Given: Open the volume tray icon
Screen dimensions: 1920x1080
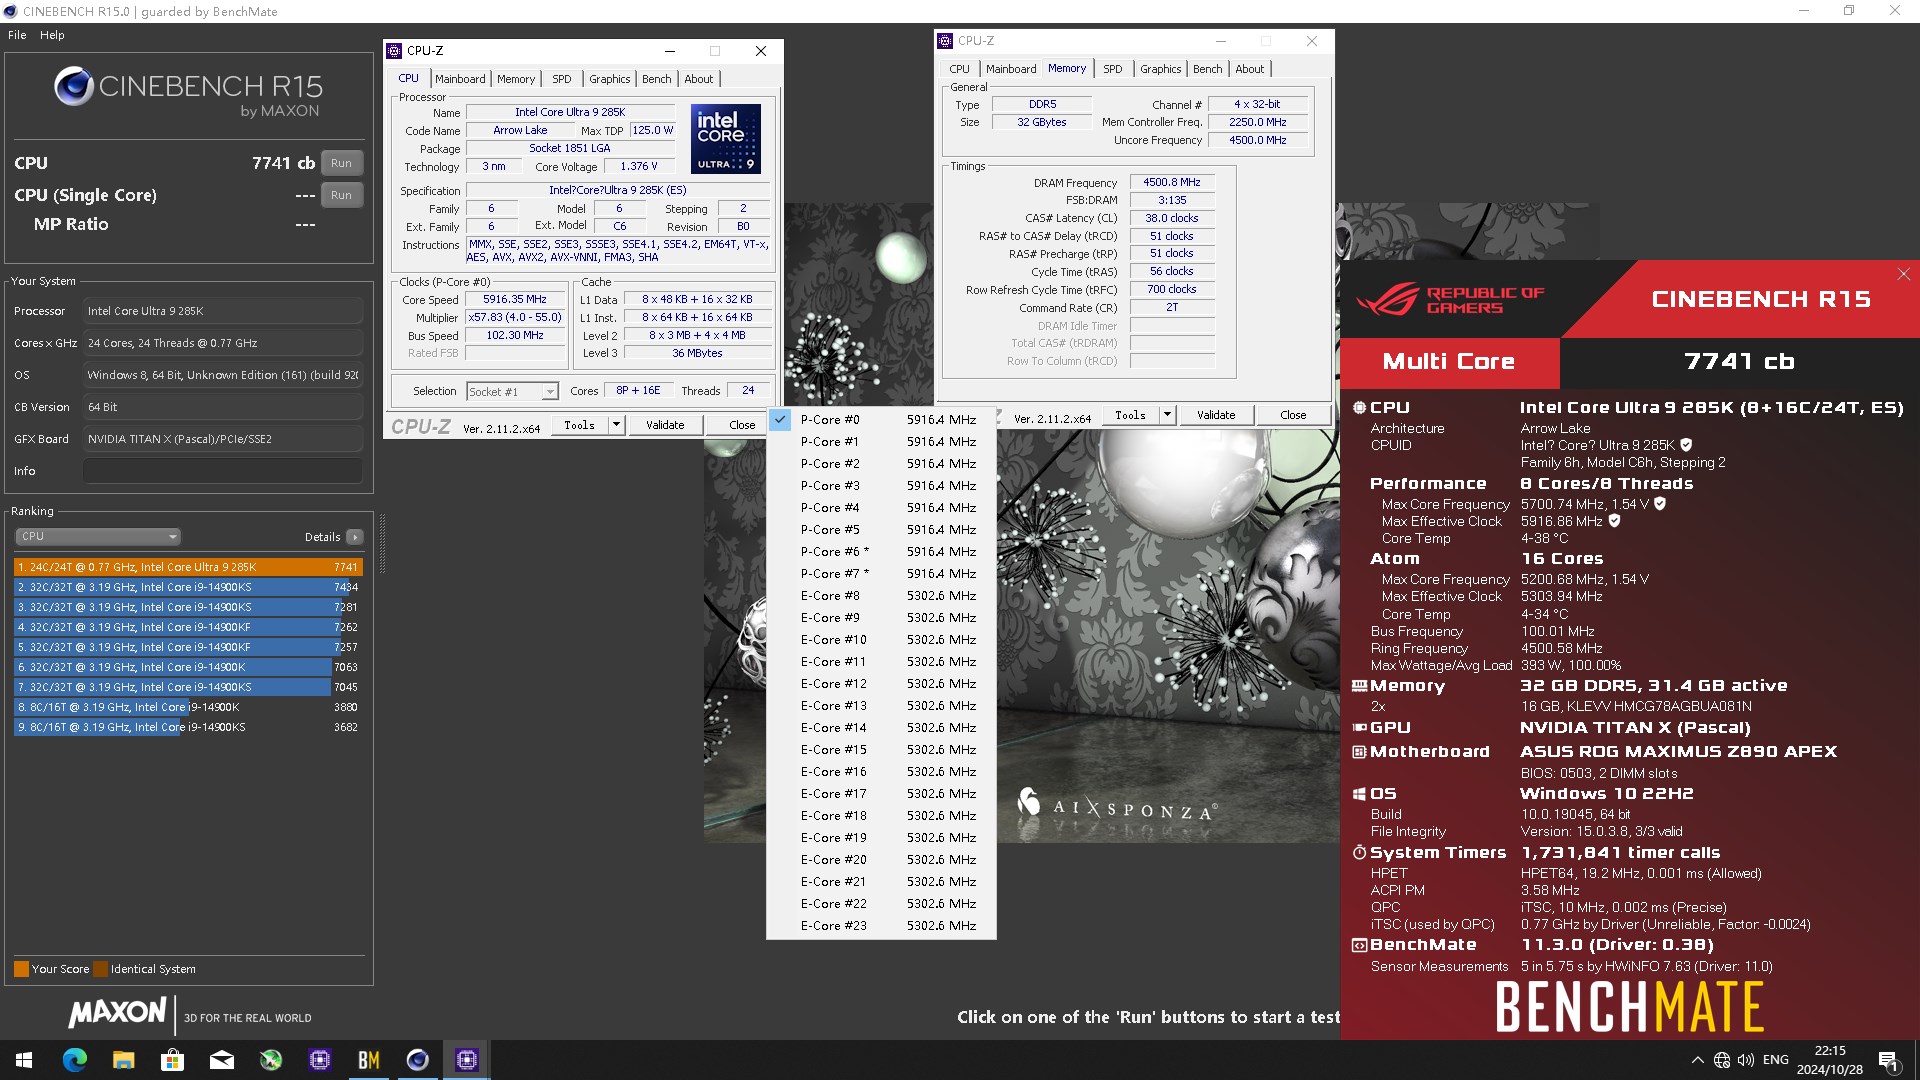Looking at the screenshot, I should [x=1746, y=1060].
